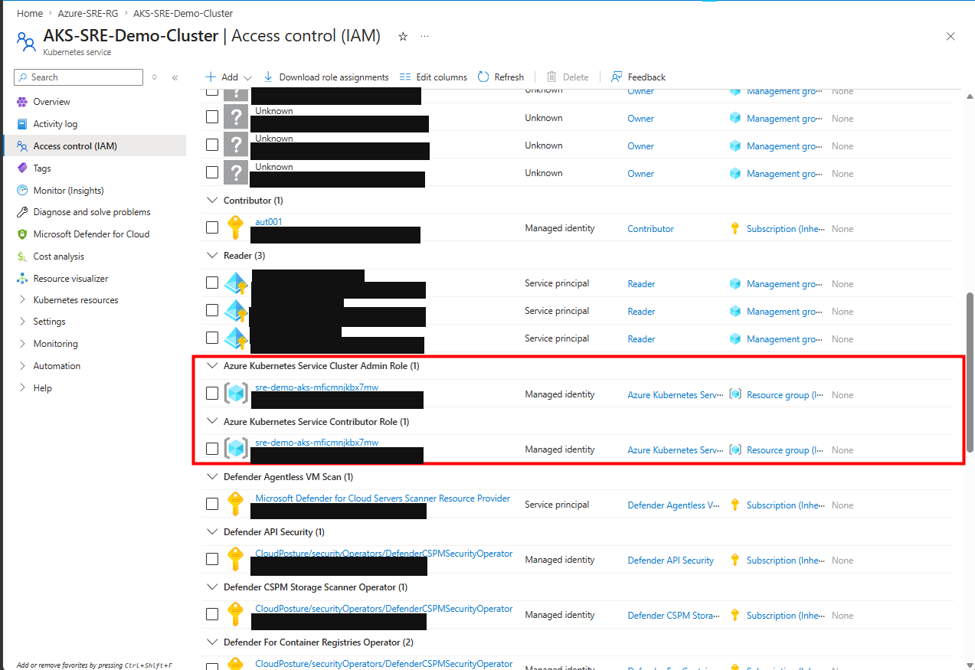975x670 pixels.
Task: Click the Cost analysis dollar icon
Action: [22, 256]
